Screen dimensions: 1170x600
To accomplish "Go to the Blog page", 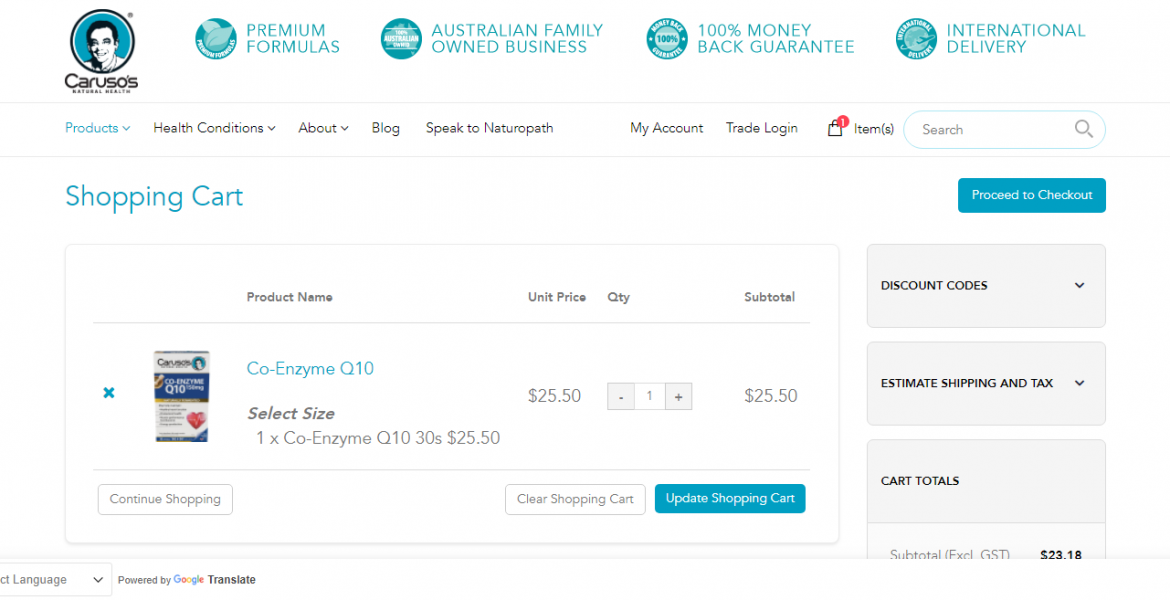I will [385, 128].
